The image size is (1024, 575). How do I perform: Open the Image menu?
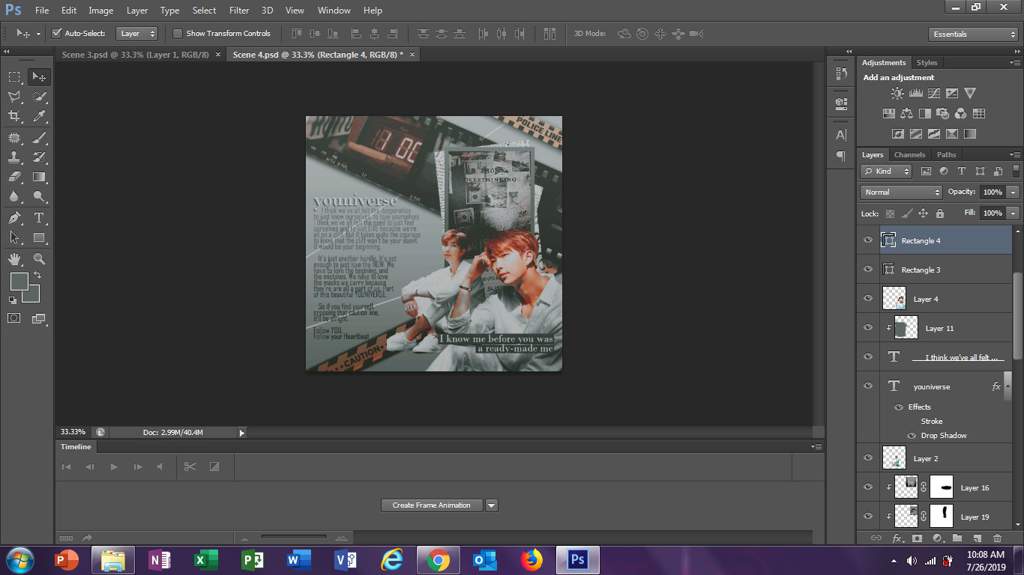[x=101, y=10]
